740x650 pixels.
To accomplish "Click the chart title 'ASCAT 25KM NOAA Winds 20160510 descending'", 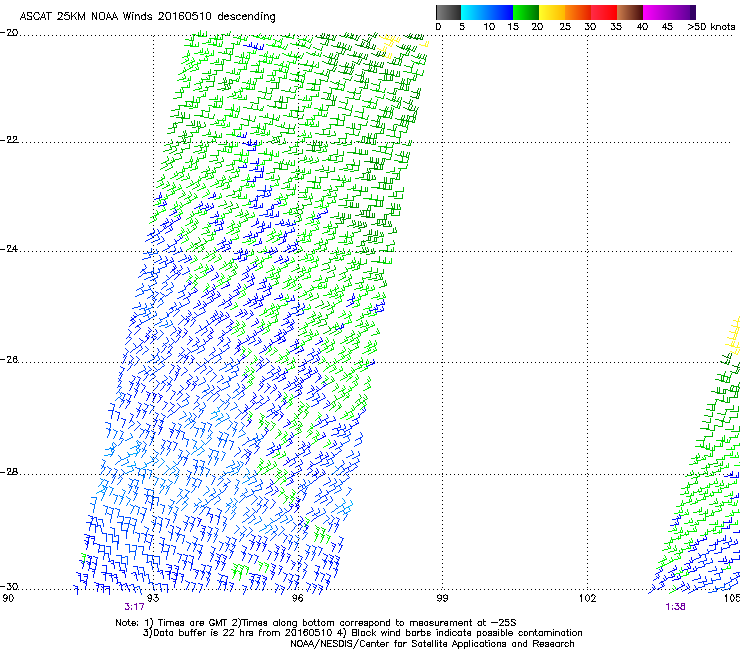I will [147, 17].
